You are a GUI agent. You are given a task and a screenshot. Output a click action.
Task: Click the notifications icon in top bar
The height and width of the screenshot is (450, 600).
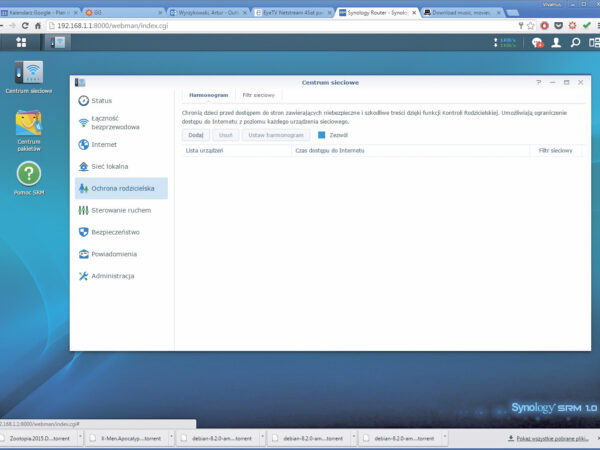pyautogui.click(x=537, y=43)
